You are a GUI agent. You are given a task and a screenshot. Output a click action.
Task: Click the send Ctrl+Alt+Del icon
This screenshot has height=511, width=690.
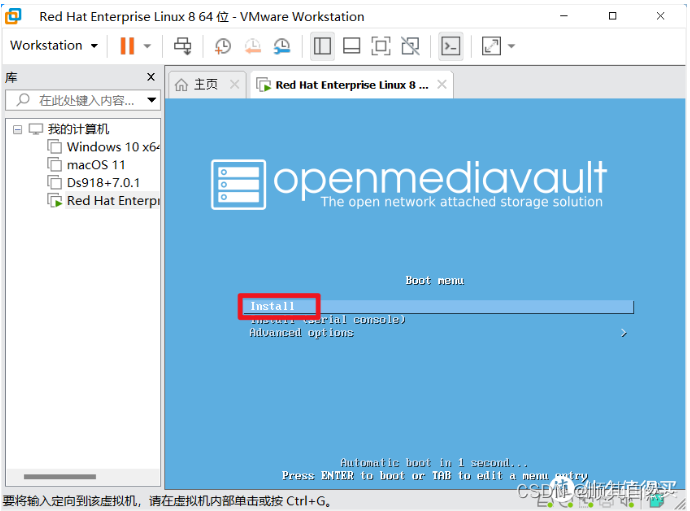pyautogui.click(x=183, y=46)
